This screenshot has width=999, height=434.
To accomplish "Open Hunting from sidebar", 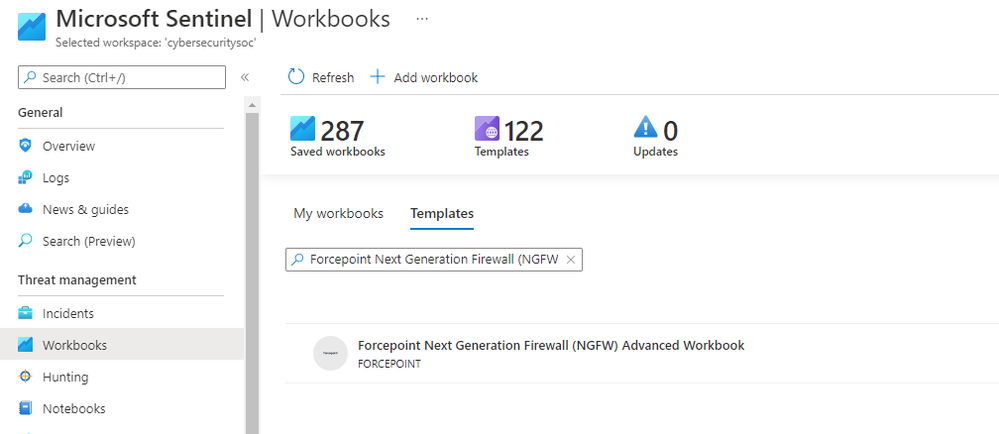I will pos(65,377).
